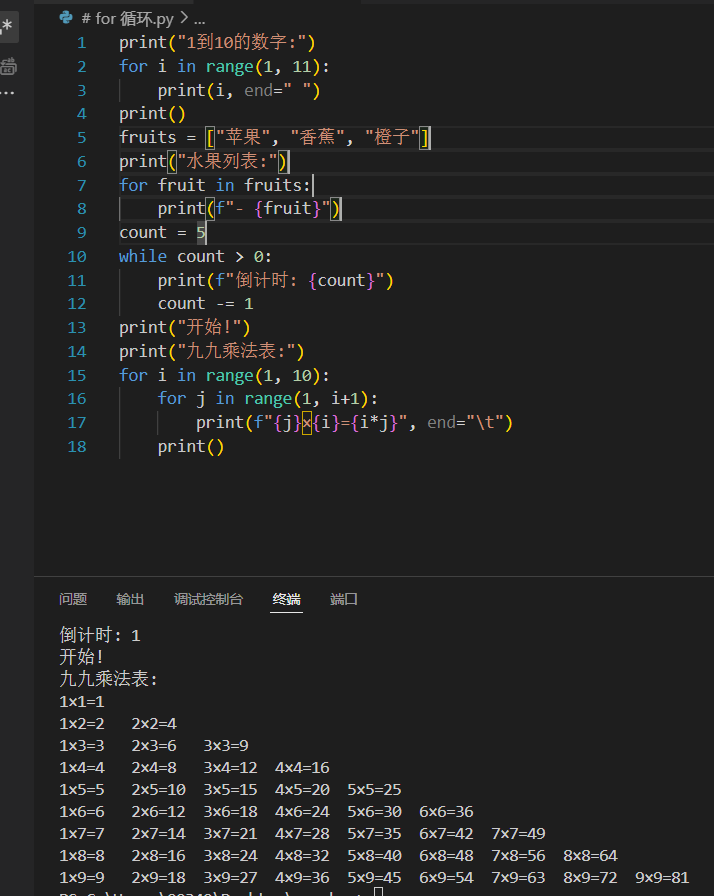Image resolution: width=714 pixels, height=896 pixels.
Task: Select the 终端 tab
Action: pyautogui.click(x=286, y=599)
